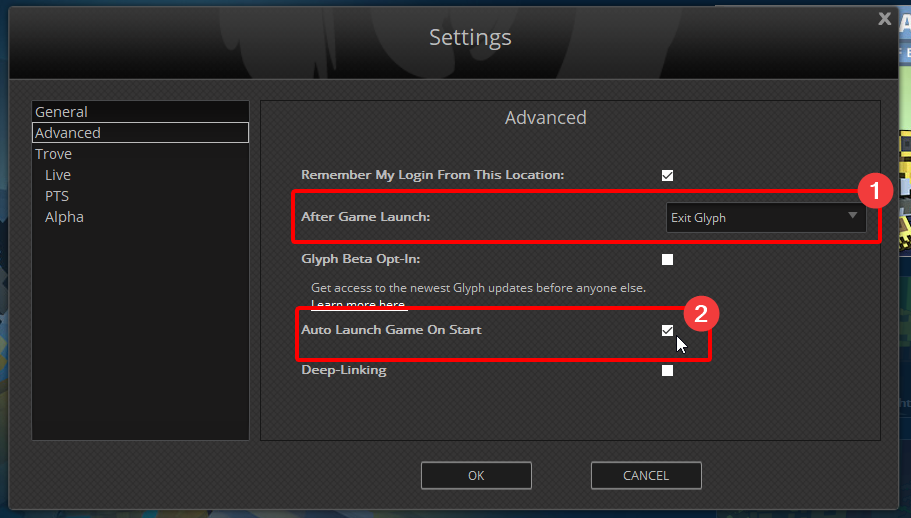Select General in settings list

140,111
